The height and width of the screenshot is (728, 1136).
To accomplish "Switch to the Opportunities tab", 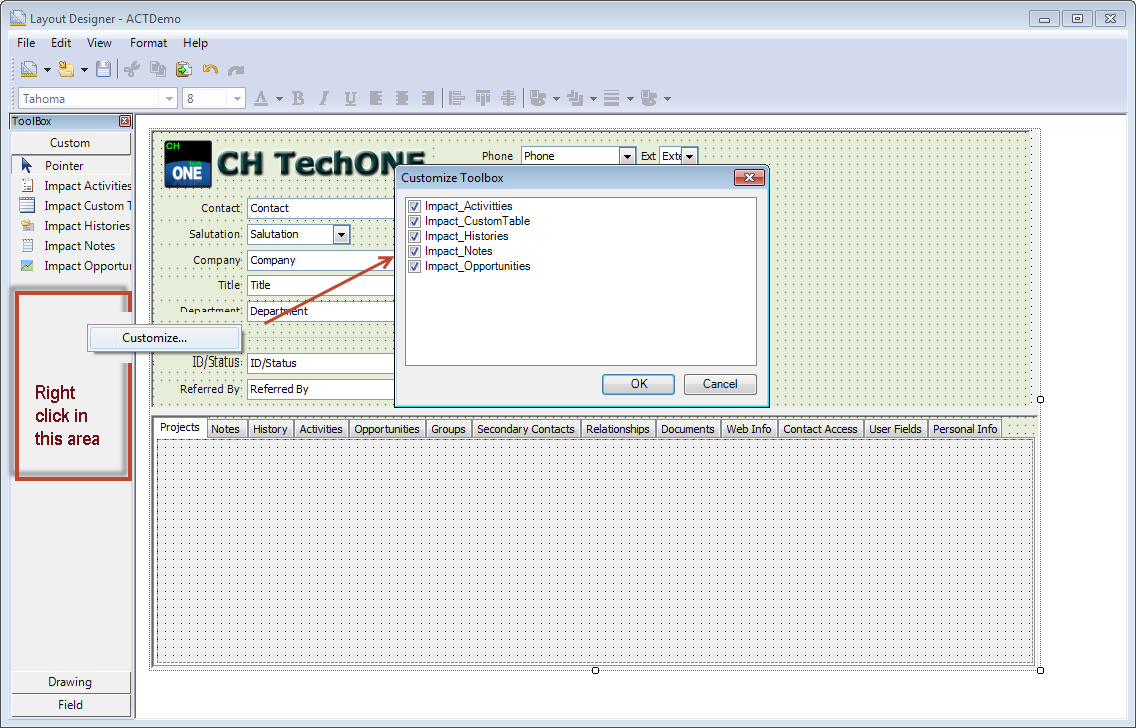I will coord(386,429).
